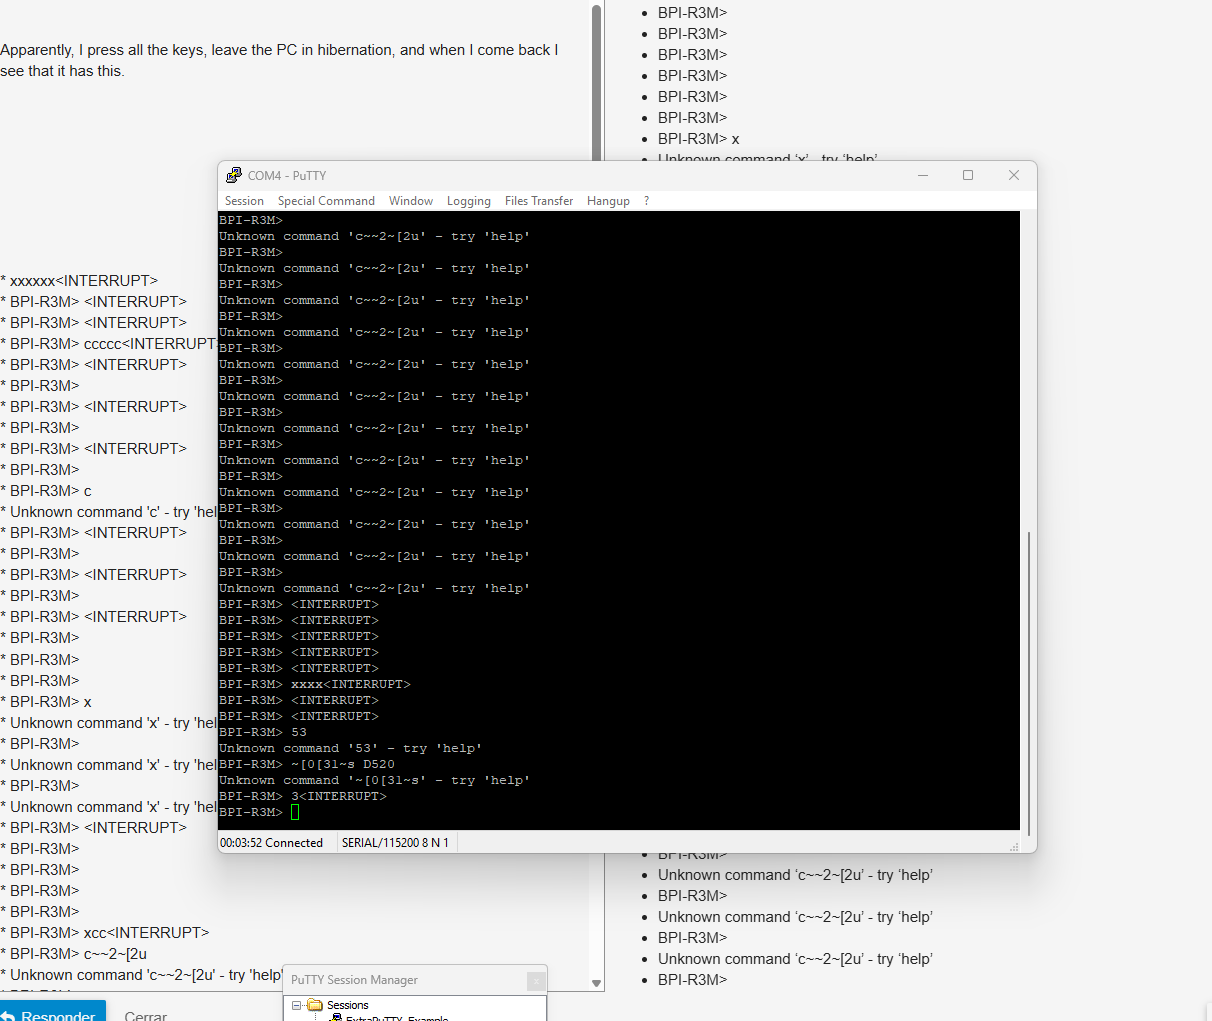This screenshot has height=1021, width=1212.
Task: Click the SERIAL/115200 8 N 1 status field
Action: (395, 843)
